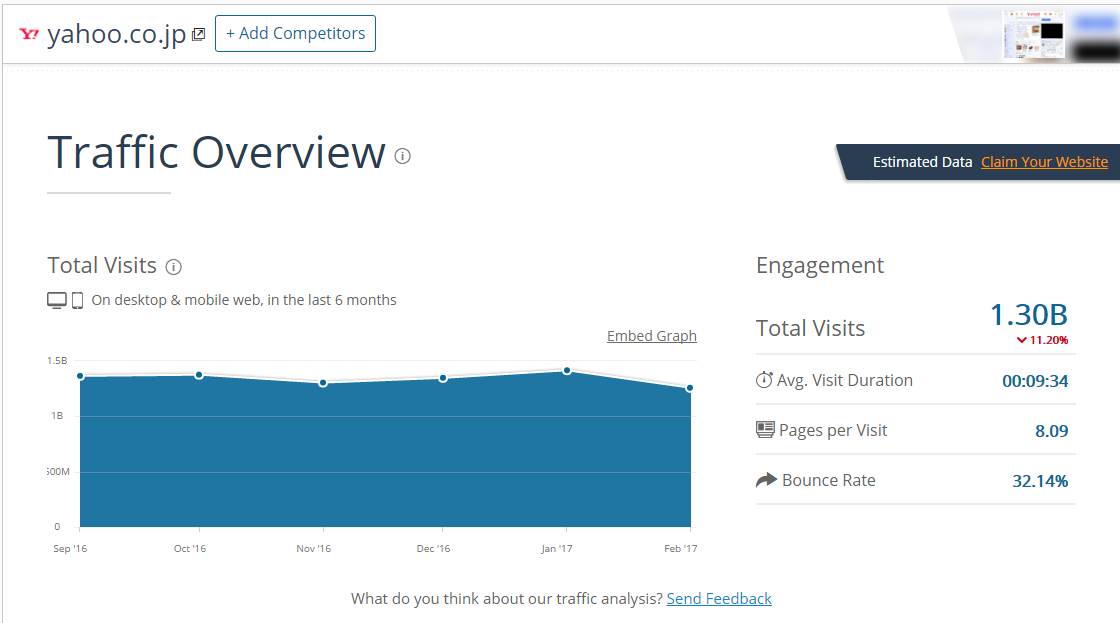Click the 1.30B total visits value

click(x=1029, y=315)
